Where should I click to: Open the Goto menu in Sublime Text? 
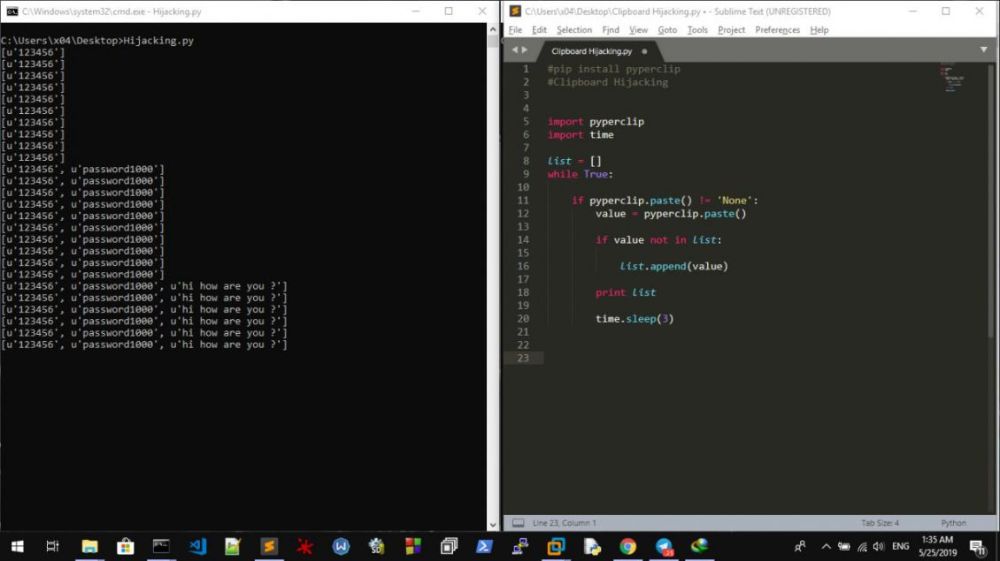tap(667, 30)
